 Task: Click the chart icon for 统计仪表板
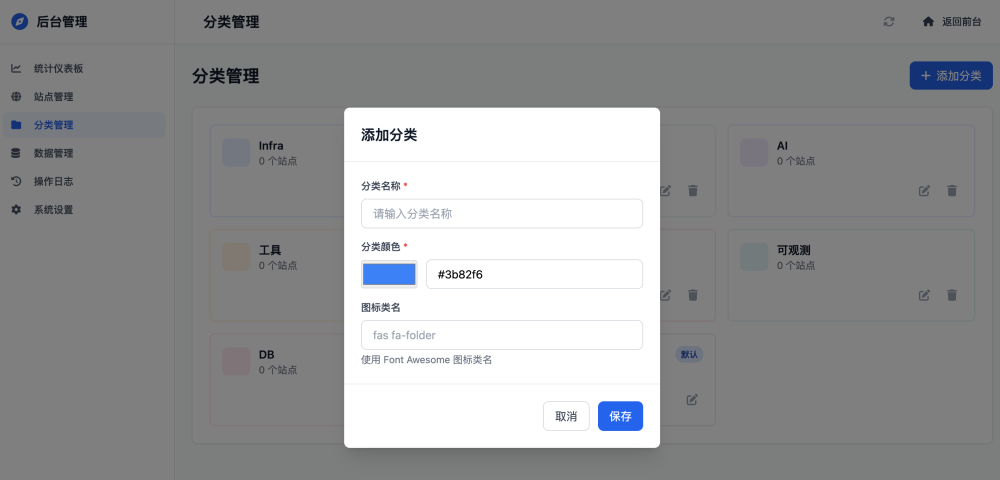[17, 69]
